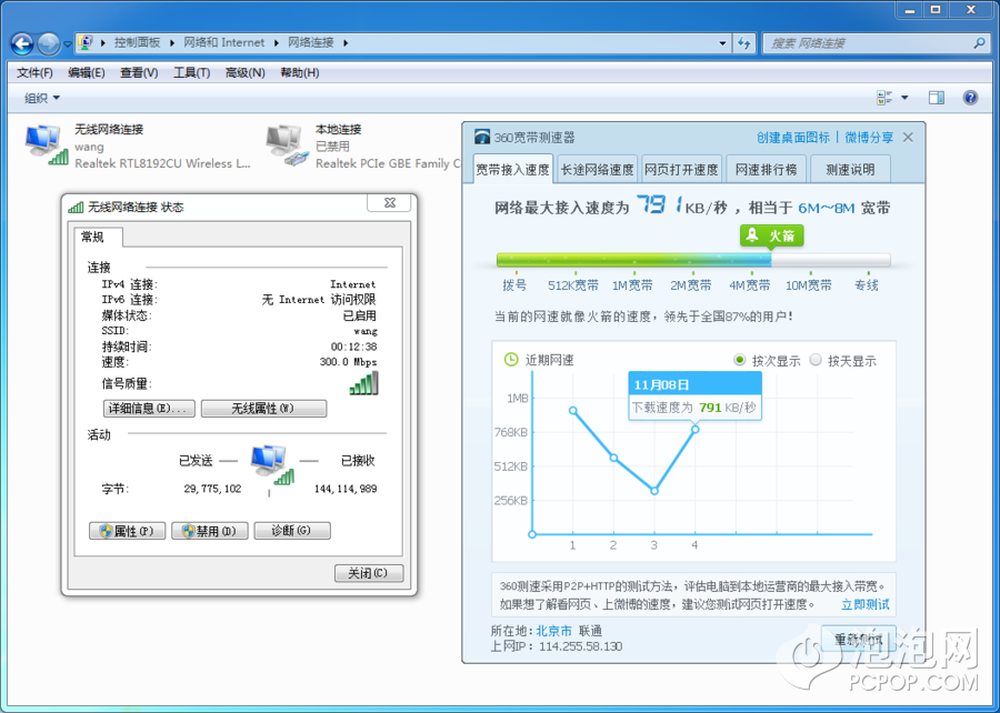Select the disabled 本地连接 adapter icon
This screenshot has height=713, width=1000.
tap(287, 145)
